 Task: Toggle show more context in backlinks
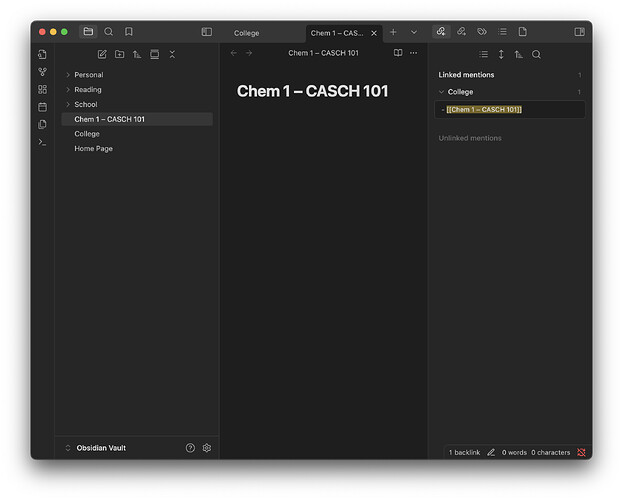tap(501, 54)
